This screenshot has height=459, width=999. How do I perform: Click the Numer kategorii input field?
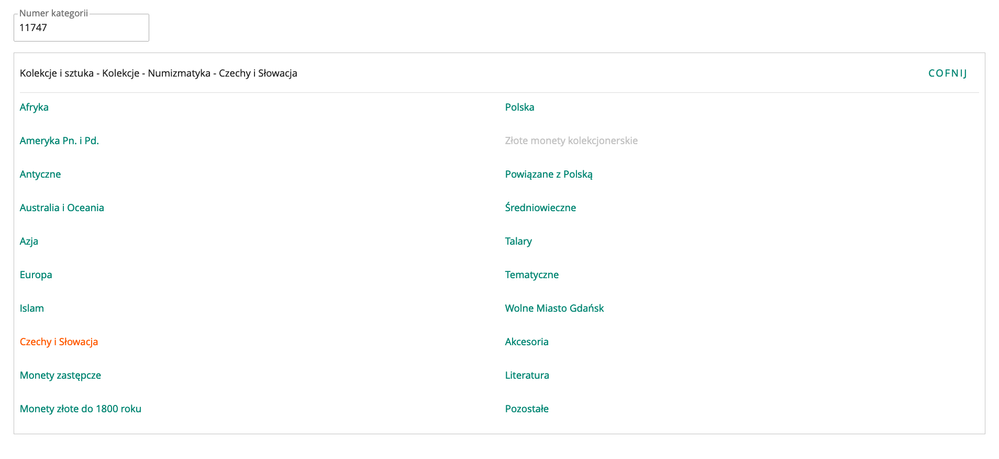(81, 28)
